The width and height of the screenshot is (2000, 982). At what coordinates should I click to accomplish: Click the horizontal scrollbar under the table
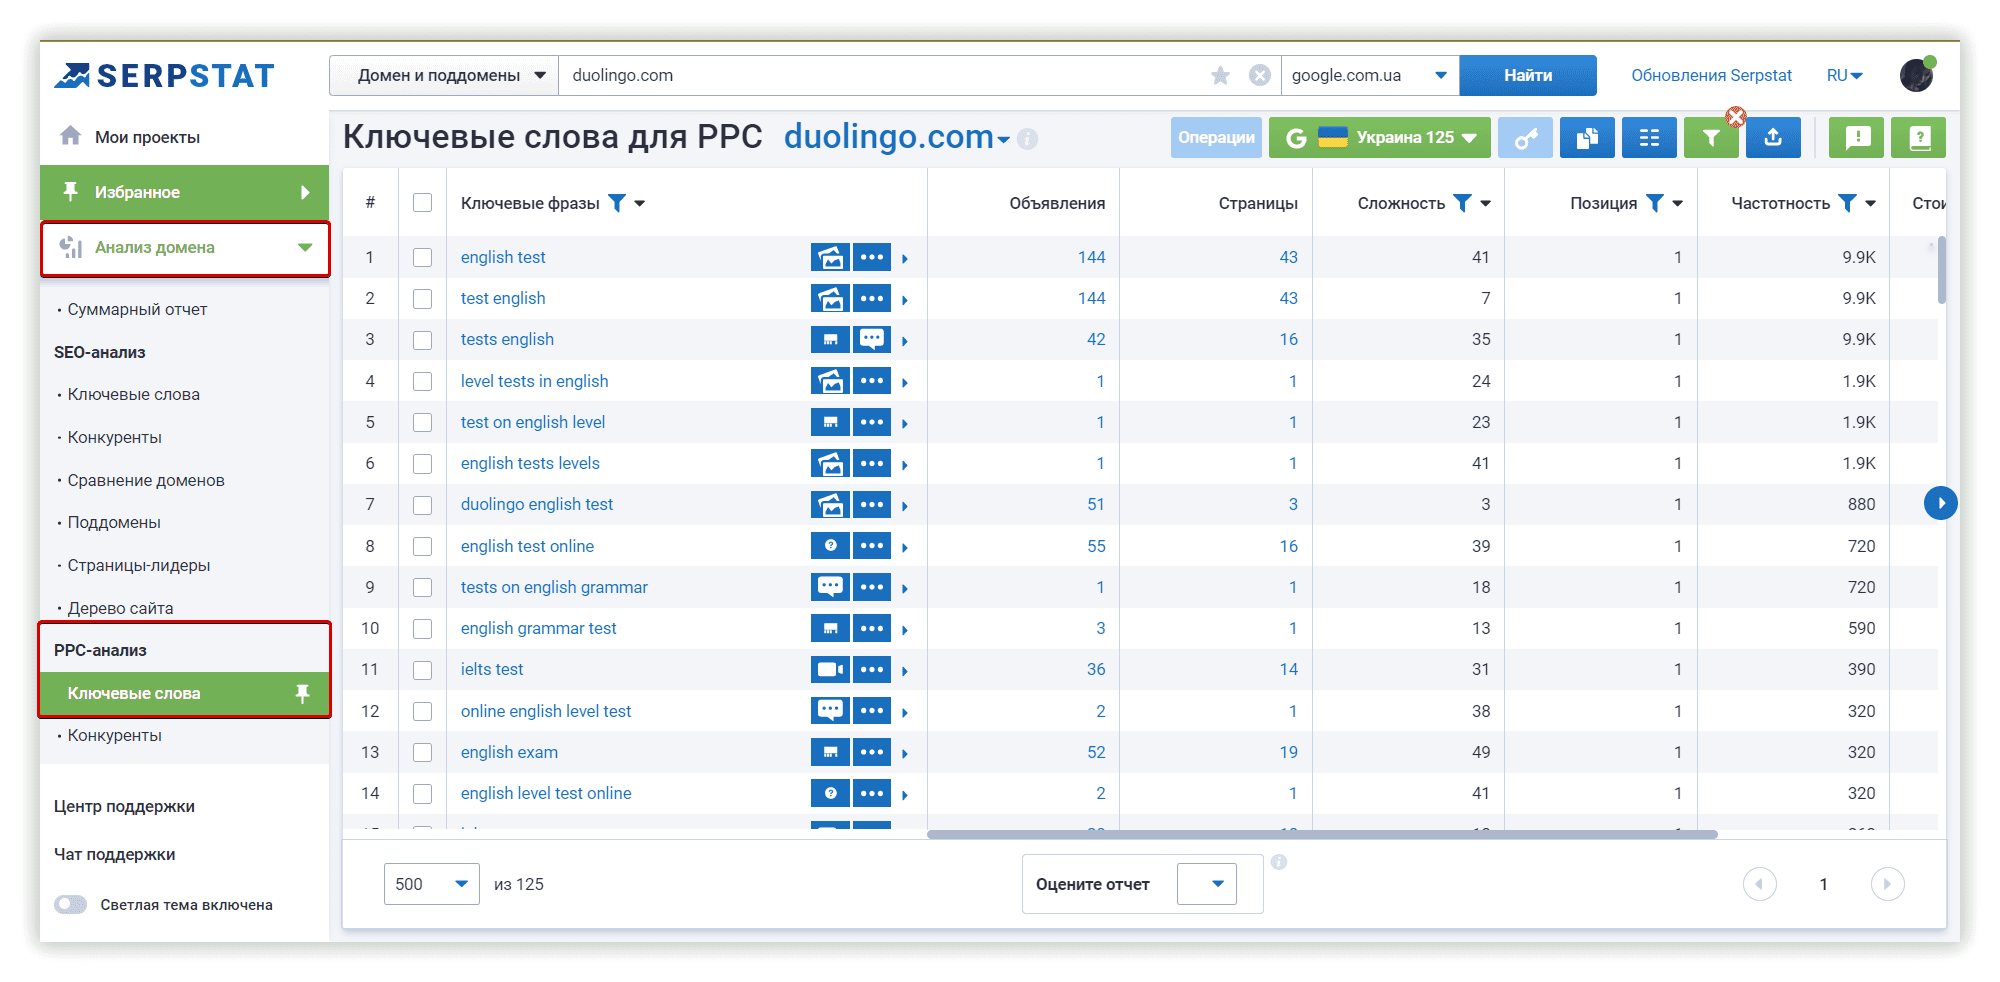click(x=1322, y=834)
